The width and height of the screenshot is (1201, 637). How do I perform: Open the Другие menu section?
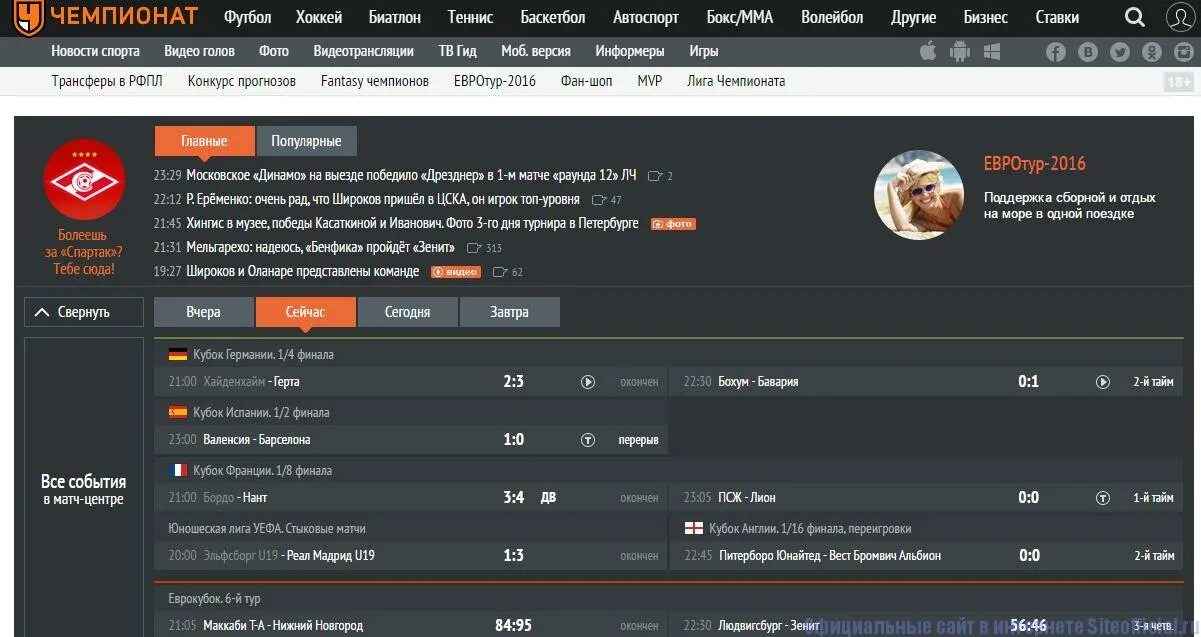pos(913,18)
